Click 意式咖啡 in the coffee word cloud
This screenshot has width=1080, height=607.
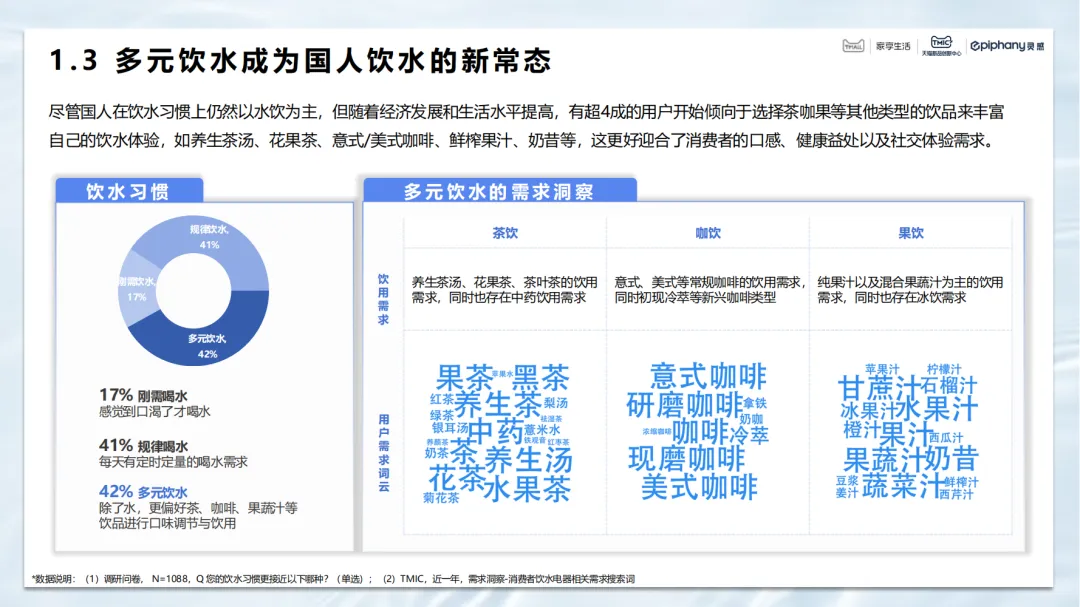708,377
